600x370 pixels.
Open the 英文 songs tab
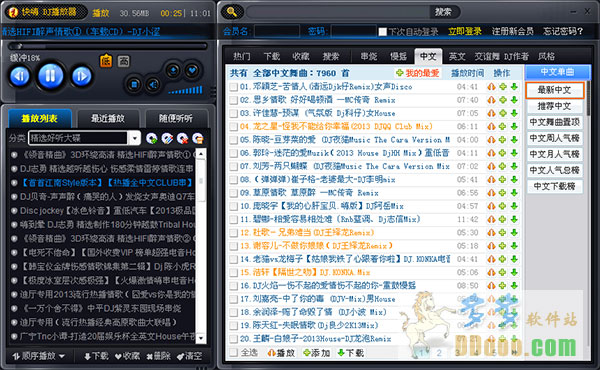pyautogui.click(x=457, y=57)
